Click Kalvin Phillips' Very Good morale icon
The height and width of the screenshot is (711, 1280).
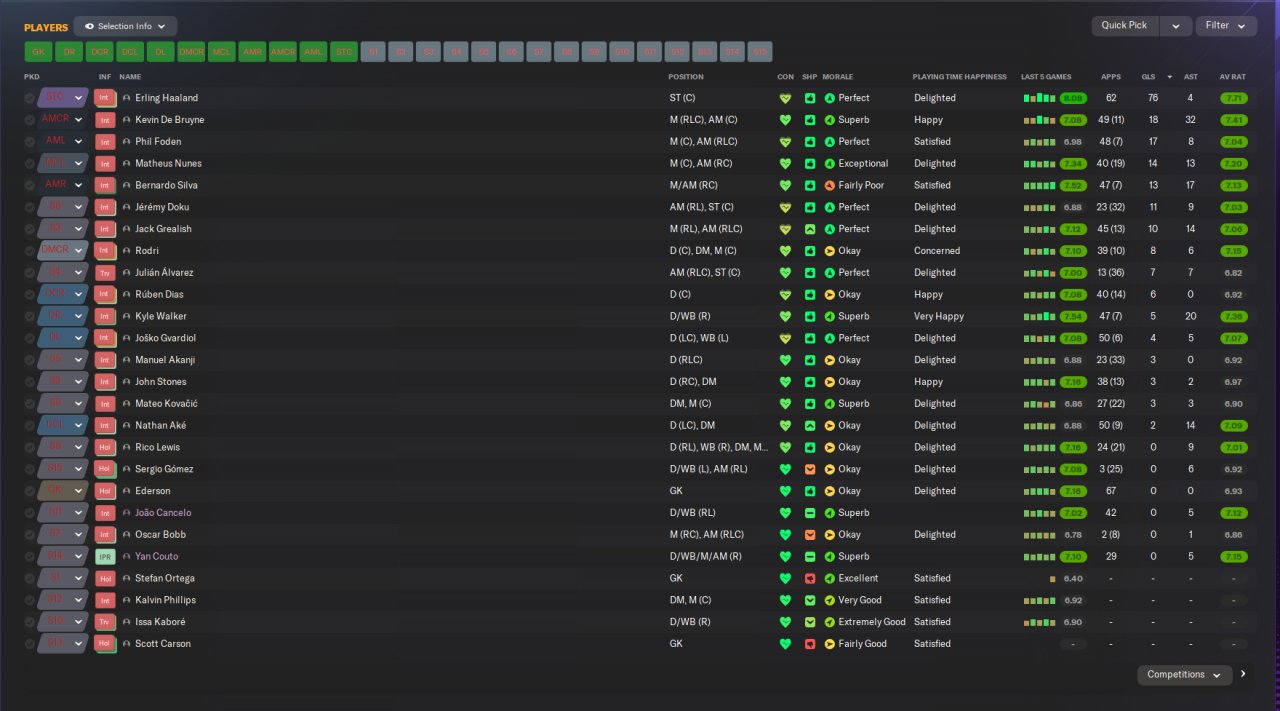coord(829,600)
